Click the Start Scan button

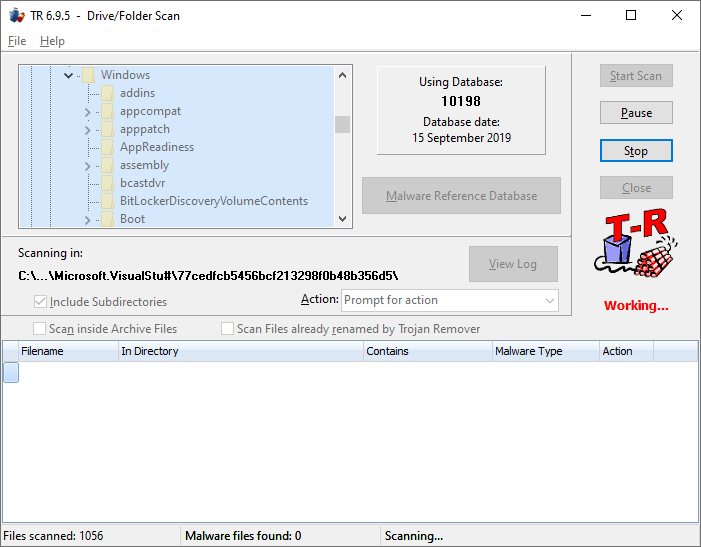pos(636,76)
